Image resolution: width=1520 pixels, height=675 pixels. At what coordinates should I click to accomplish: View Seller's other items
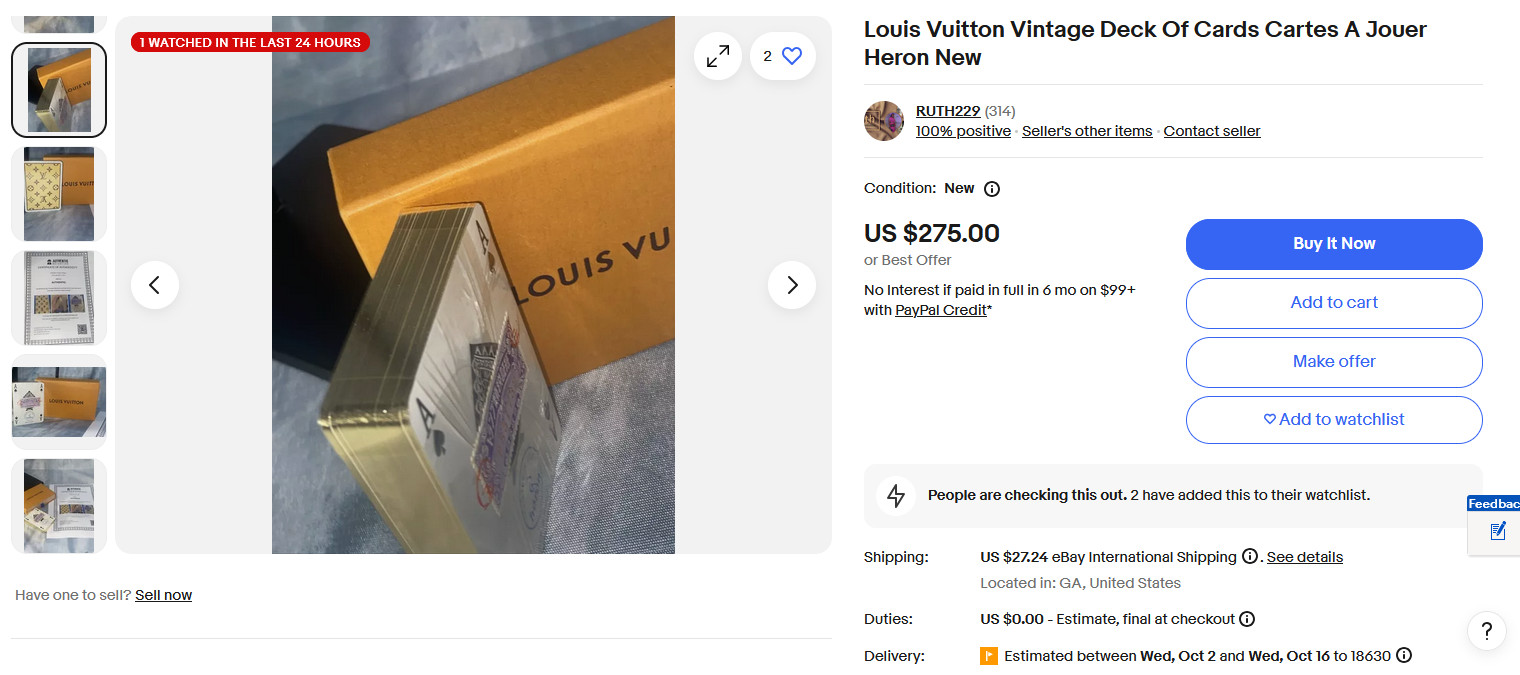point(1087,131)
